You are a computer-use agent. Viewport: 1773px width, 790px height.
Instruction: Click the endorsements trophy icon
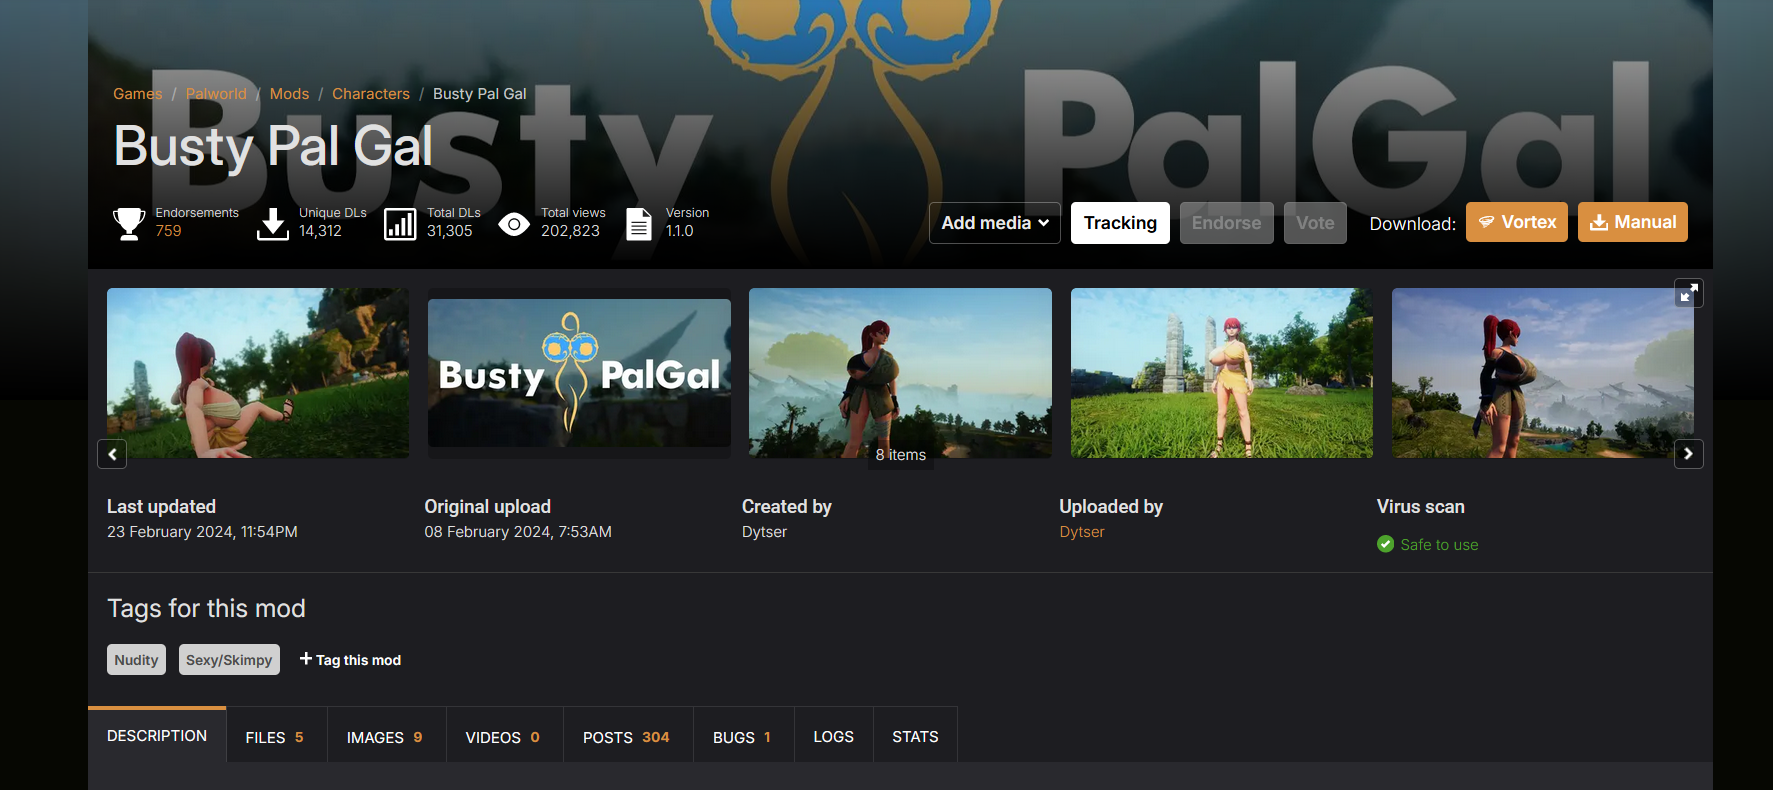129,224
